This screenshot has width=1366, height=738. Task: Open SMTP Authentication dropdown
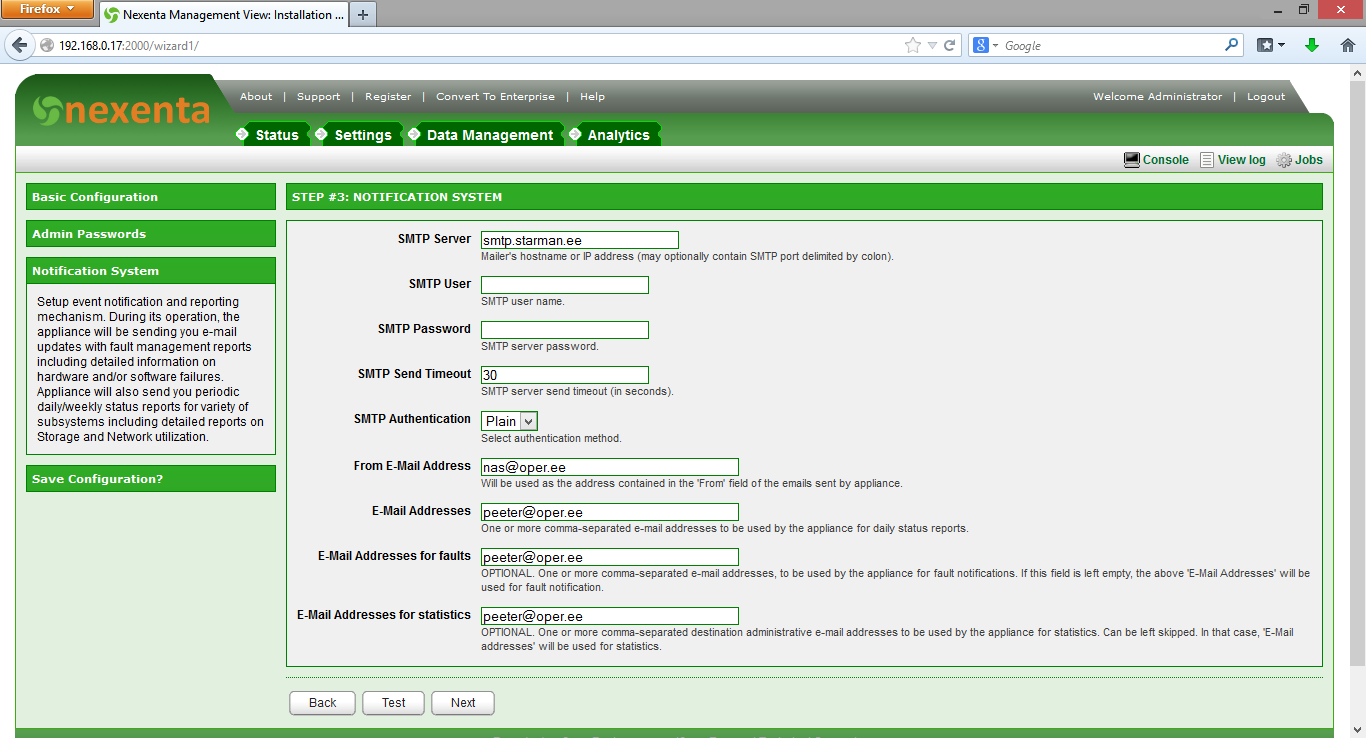(x=510, y=421)
